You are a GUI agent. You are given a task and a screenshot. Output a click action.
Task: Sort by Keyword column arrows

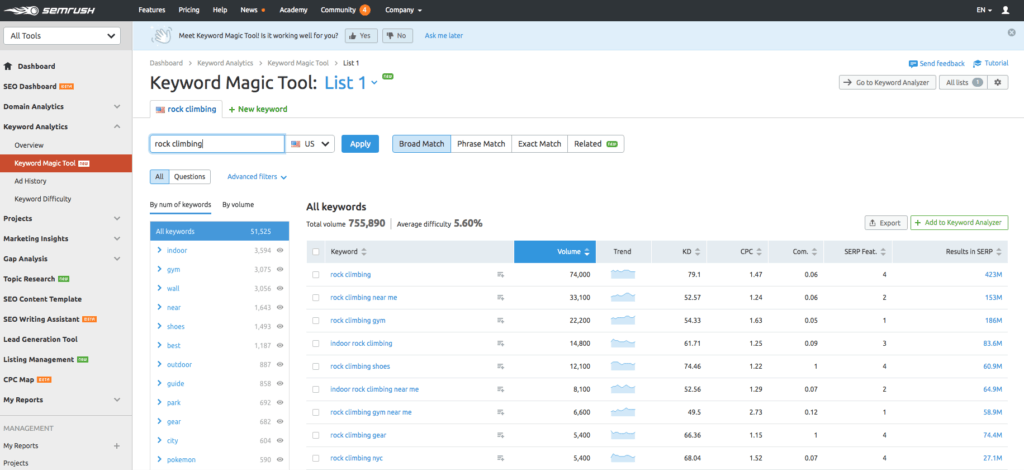(x=364, y=252)
